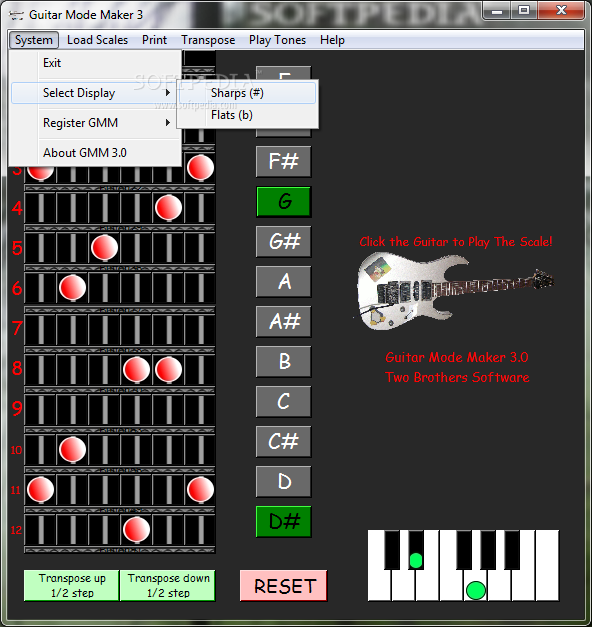Click the Guitar Mode Maker title bar icon

[x=16, y=15]
